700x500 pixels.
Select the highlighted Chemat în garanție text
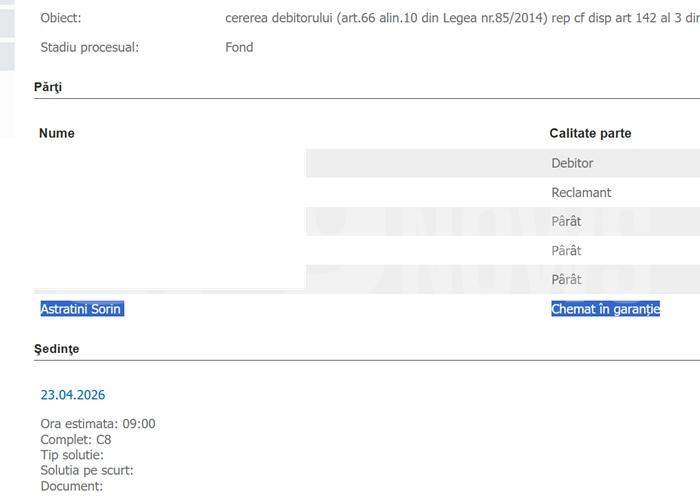pyautogui.click(x=605, y=309)
